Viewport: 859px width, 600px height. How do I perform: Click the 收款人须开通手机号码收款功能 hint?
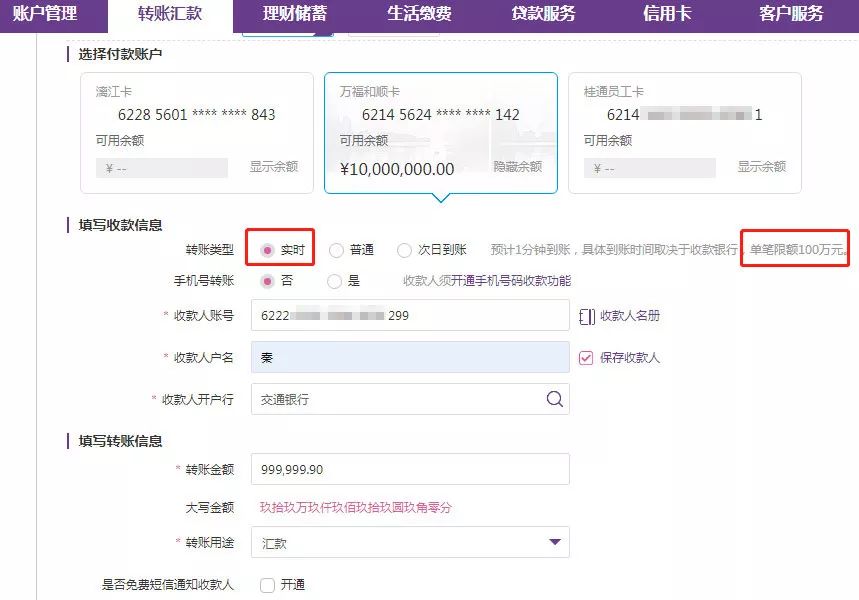[487, 281]
